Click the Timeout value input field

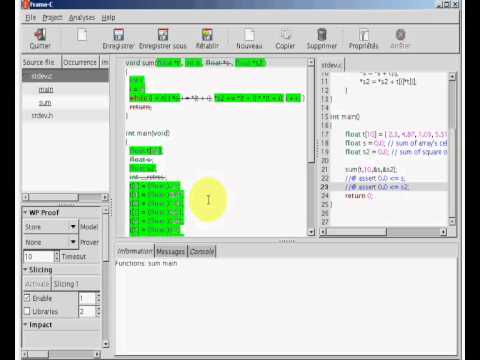pyautogui.click(x=38, y=256)
